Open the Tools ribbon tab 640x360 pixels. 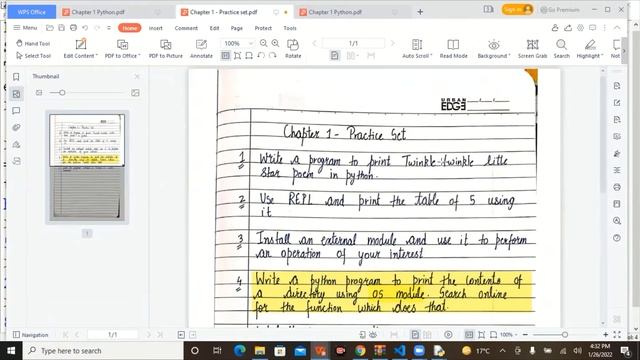[x=290, y=28]
